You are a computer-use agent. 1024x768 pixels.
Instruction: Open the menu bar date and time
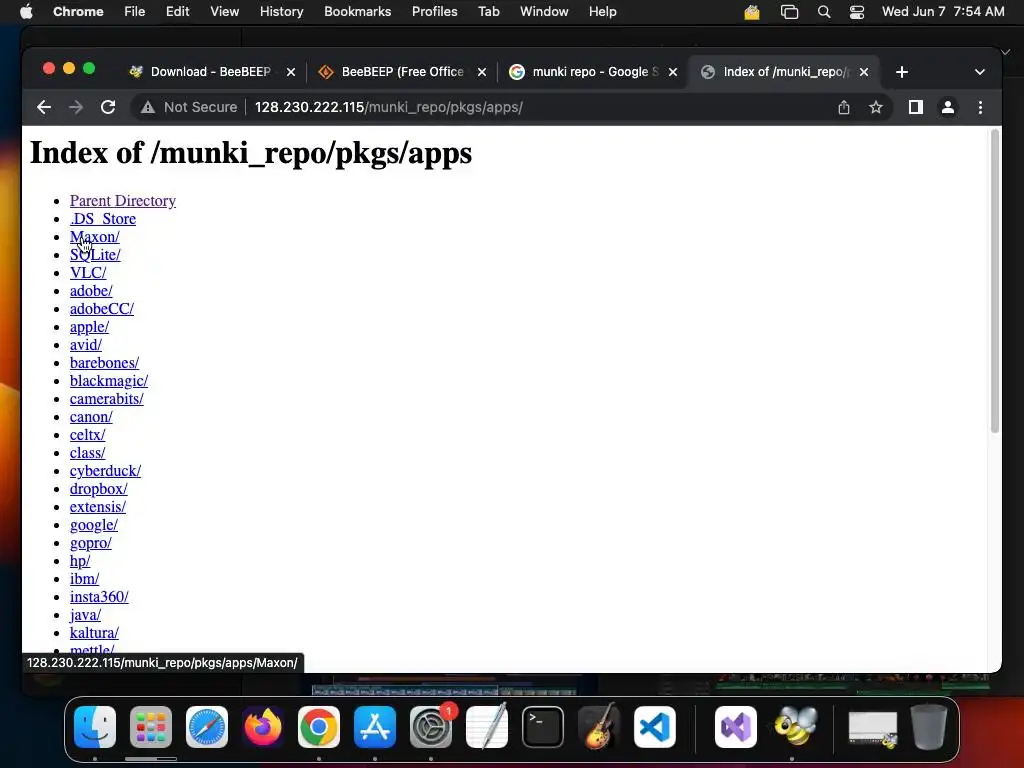point(943,12)
